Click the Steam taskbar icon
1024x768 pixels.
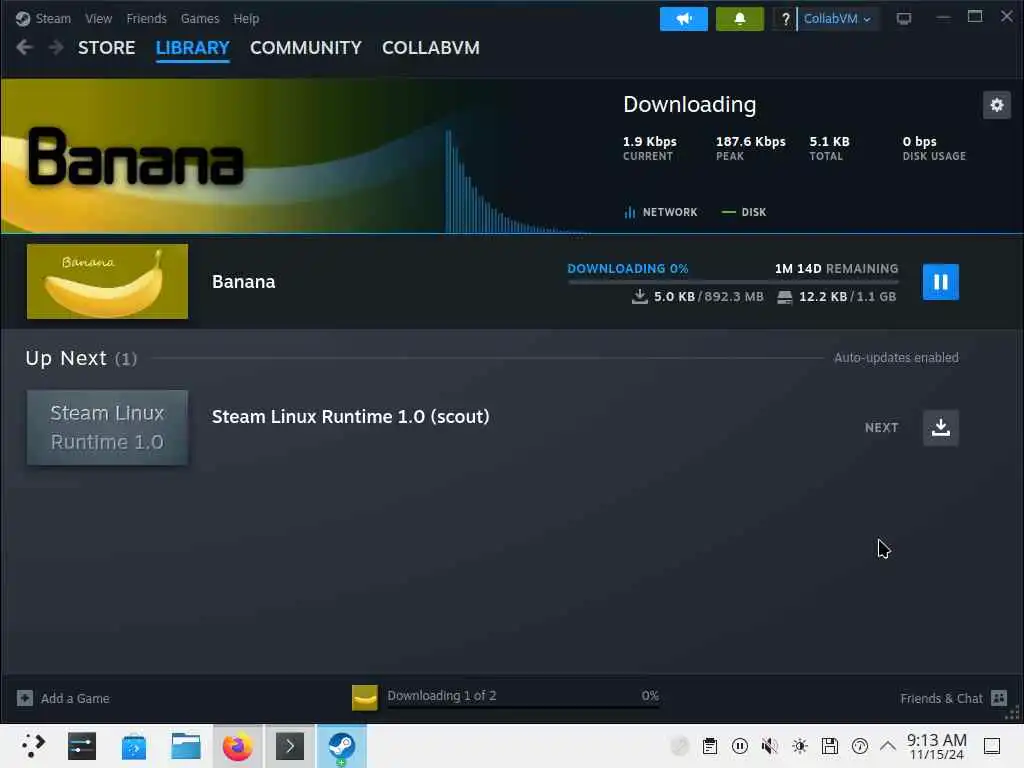pos(342,746)
